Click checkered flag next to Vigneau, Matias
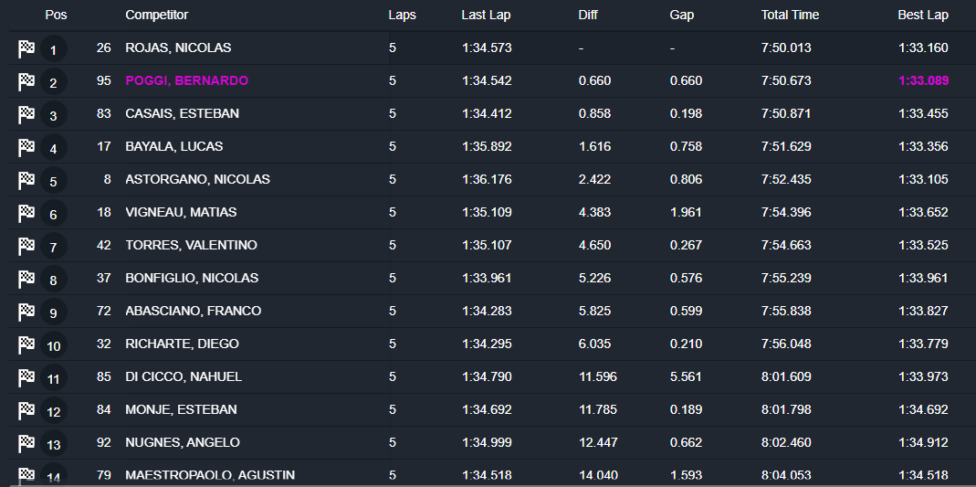The width and height of the screenshot is (976, 487). [x=26, y=213]
